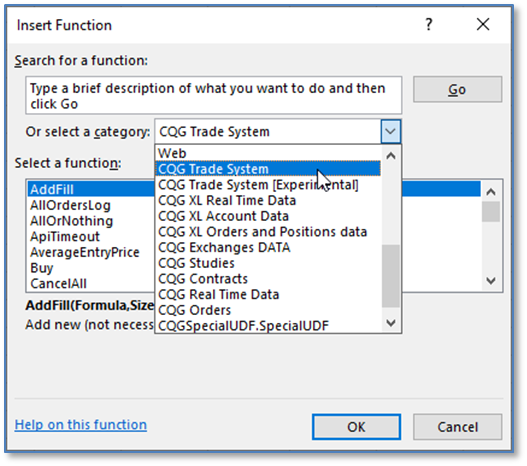
Task: Click up arrow in function list scrollbar
Action: click(x=491, y=192)
